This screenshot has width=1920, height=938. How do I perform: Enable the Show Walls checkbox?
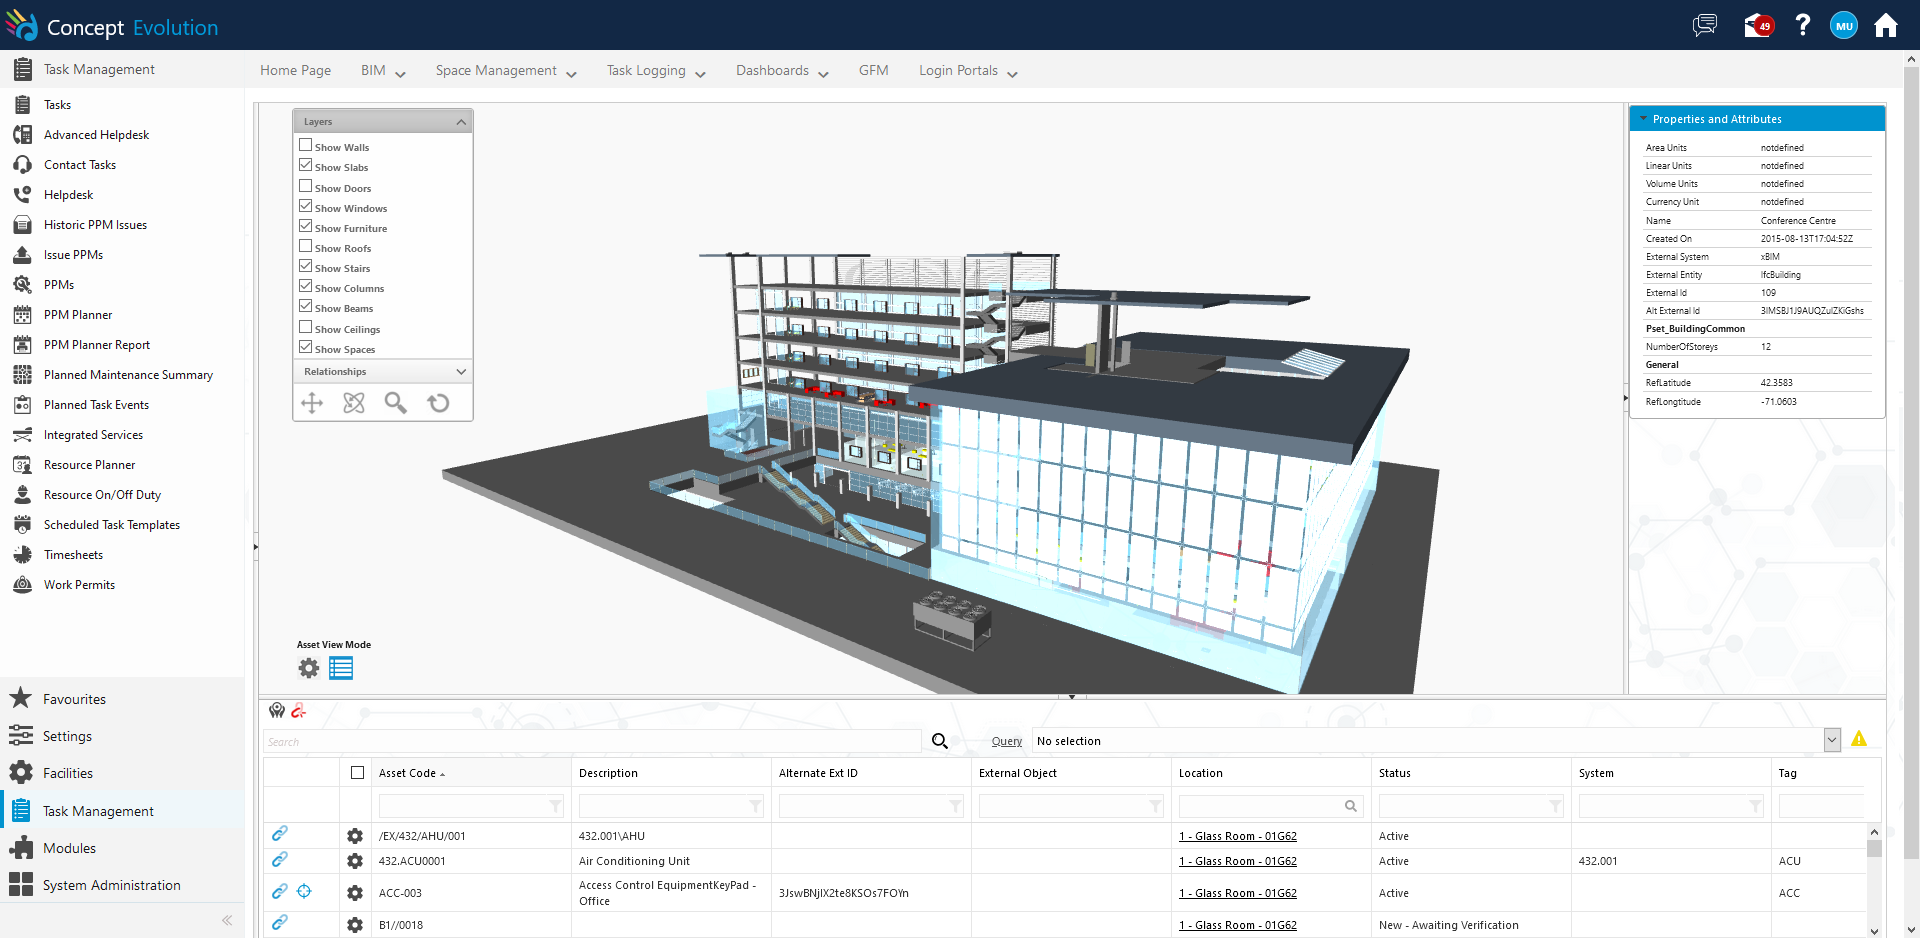(306, 146)
